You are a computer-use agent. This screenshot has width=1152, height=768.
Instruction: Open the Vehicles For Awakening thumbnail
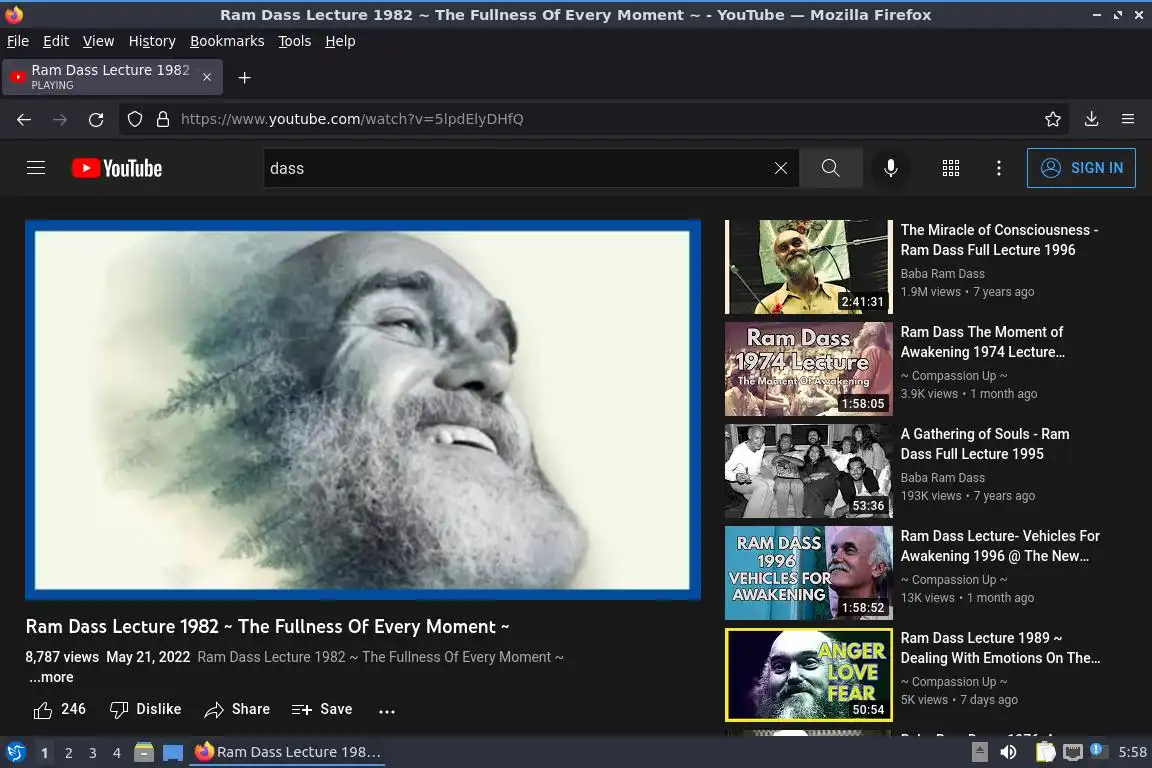coord(808,573)
